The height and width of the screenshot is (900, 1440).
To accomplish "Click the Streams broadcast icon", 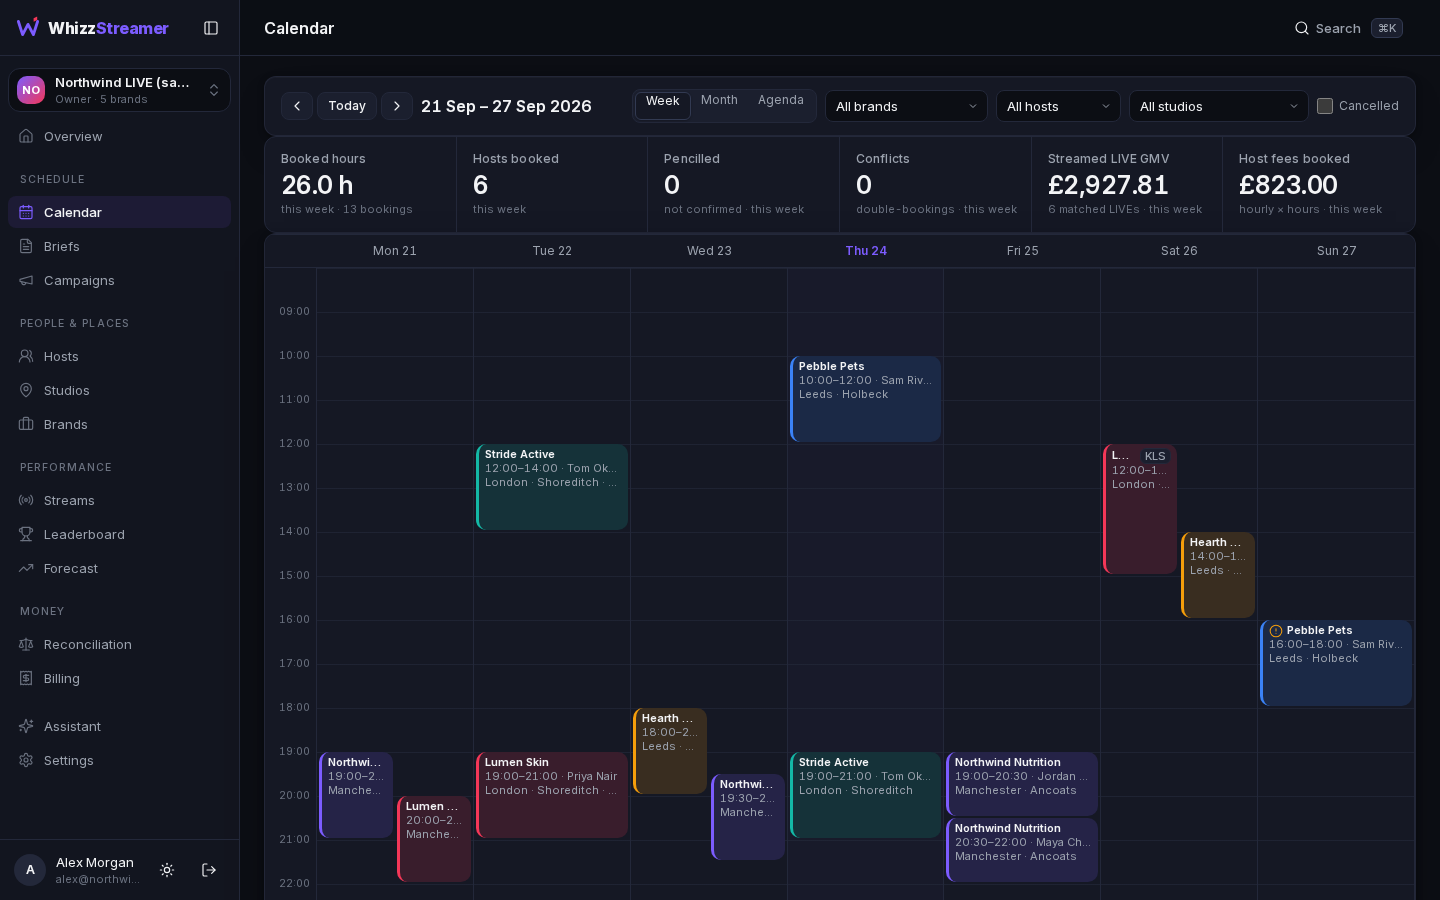I will pos(26,500).
